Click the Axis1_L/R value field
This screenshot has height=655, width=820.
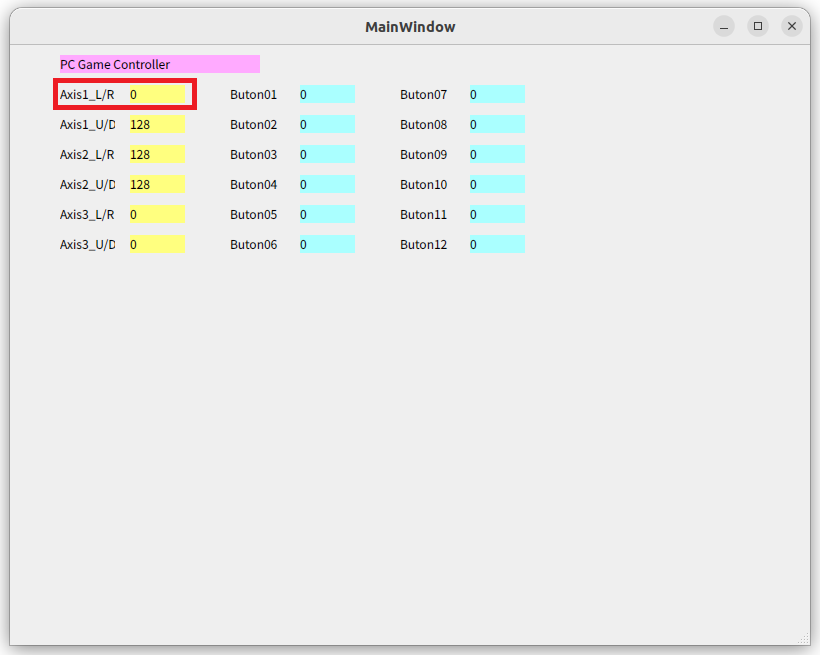click(x=155, y=94)
